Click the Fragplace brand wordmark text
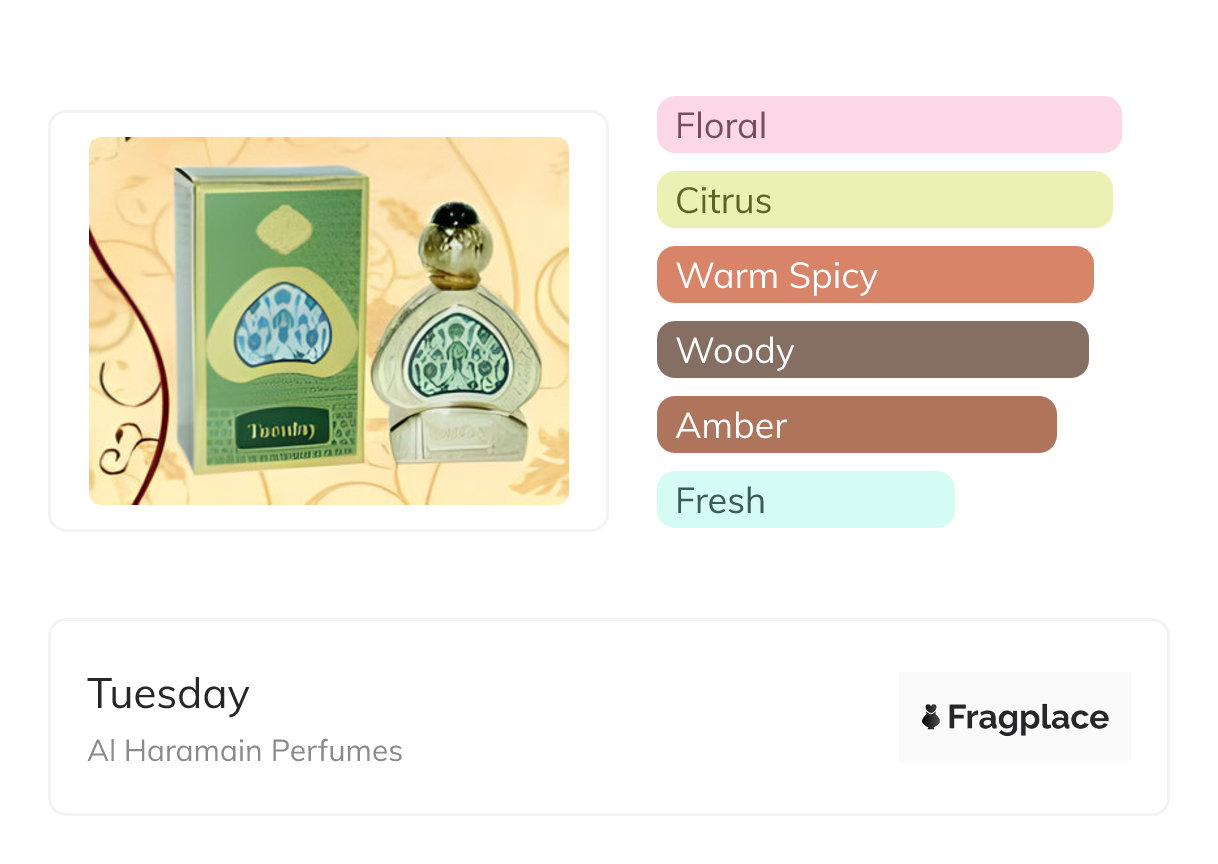The height and width of the screenshot is (864, 1218). [1028, 717]
